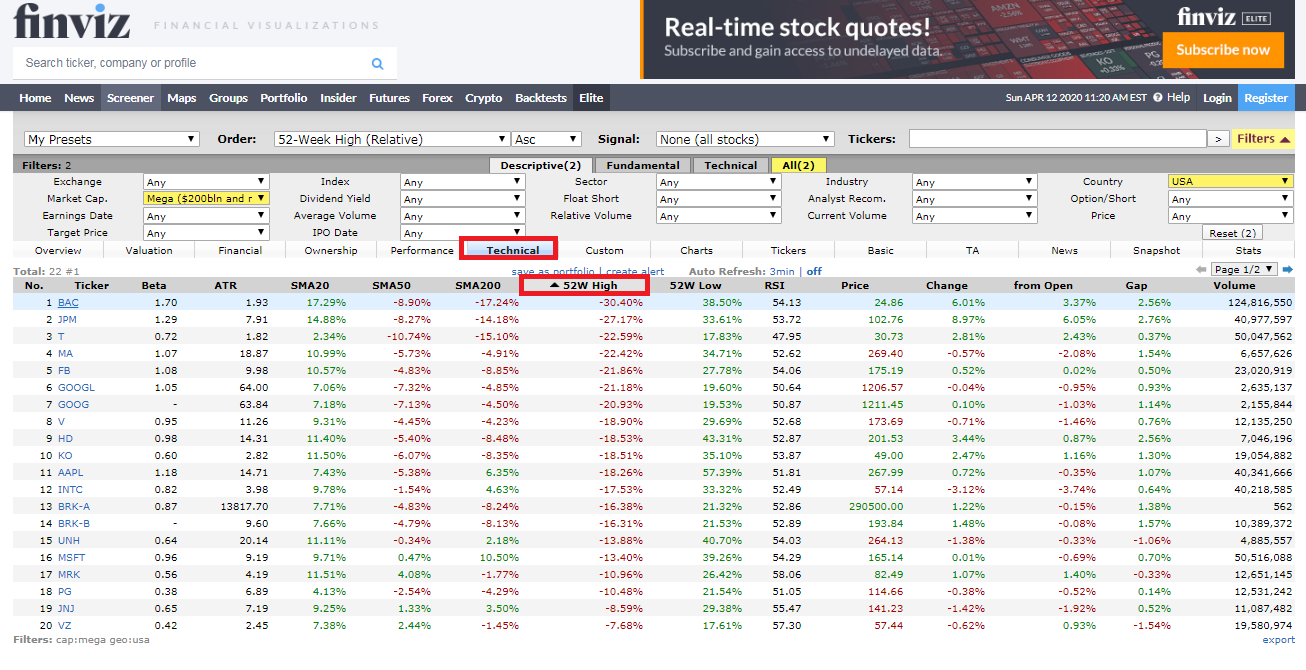Open the GOOGL ticker link
Viewport: 1306px width, 670px height.
[x=76, y=387]
